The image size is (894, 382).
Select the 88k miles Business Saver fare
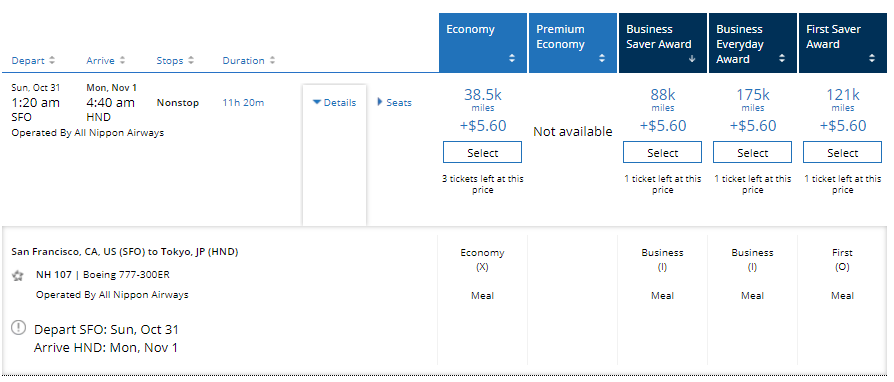pos(663,153)
